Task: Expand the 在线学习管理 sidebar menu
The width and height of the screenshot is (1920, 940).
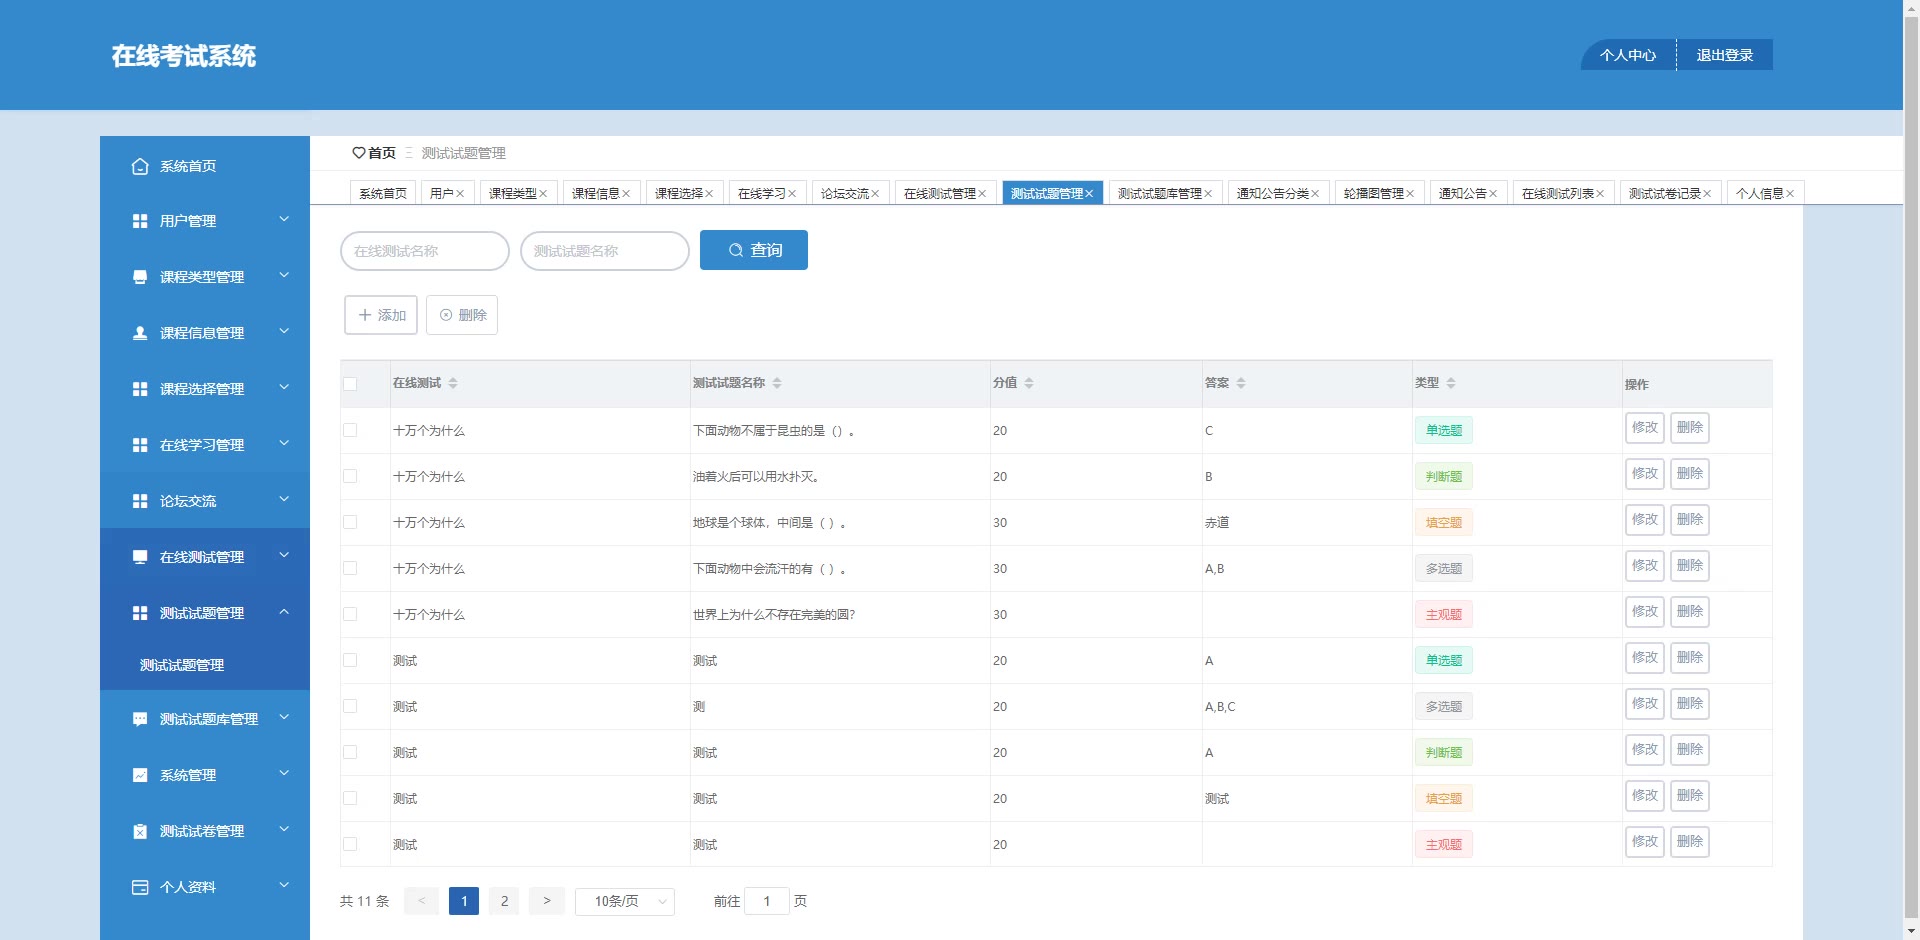Action: coord(204,445)
